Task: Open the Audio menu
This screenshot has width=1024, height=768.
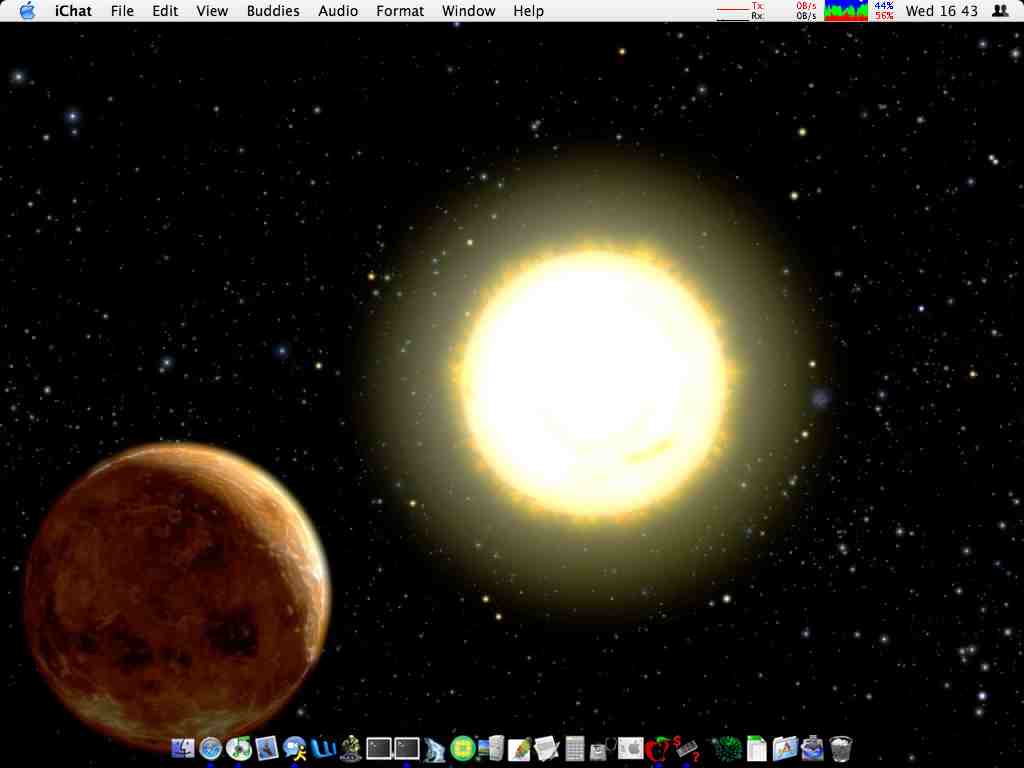Action: [x=338, y=11]
